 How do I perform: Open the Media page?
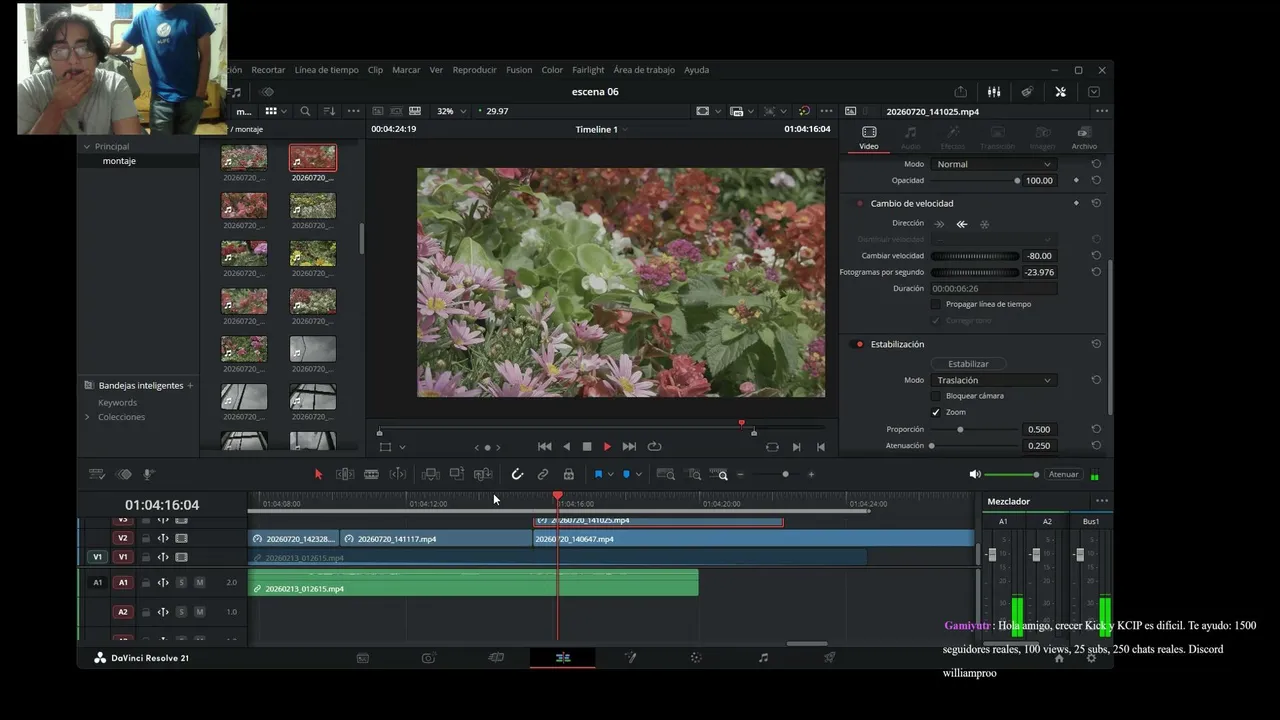pos(362,658)
